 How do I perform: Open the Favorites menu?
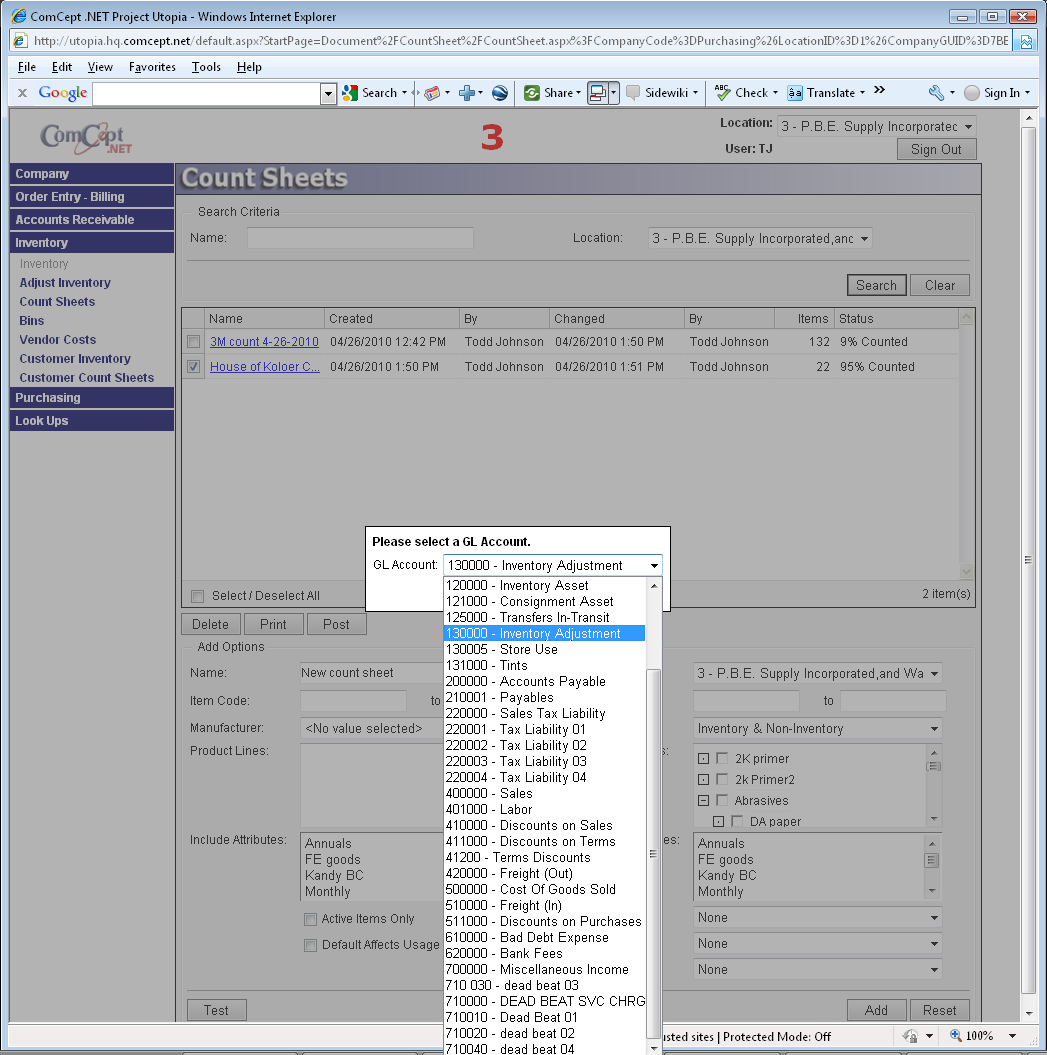pyautogui.click(x=152, y=67)
